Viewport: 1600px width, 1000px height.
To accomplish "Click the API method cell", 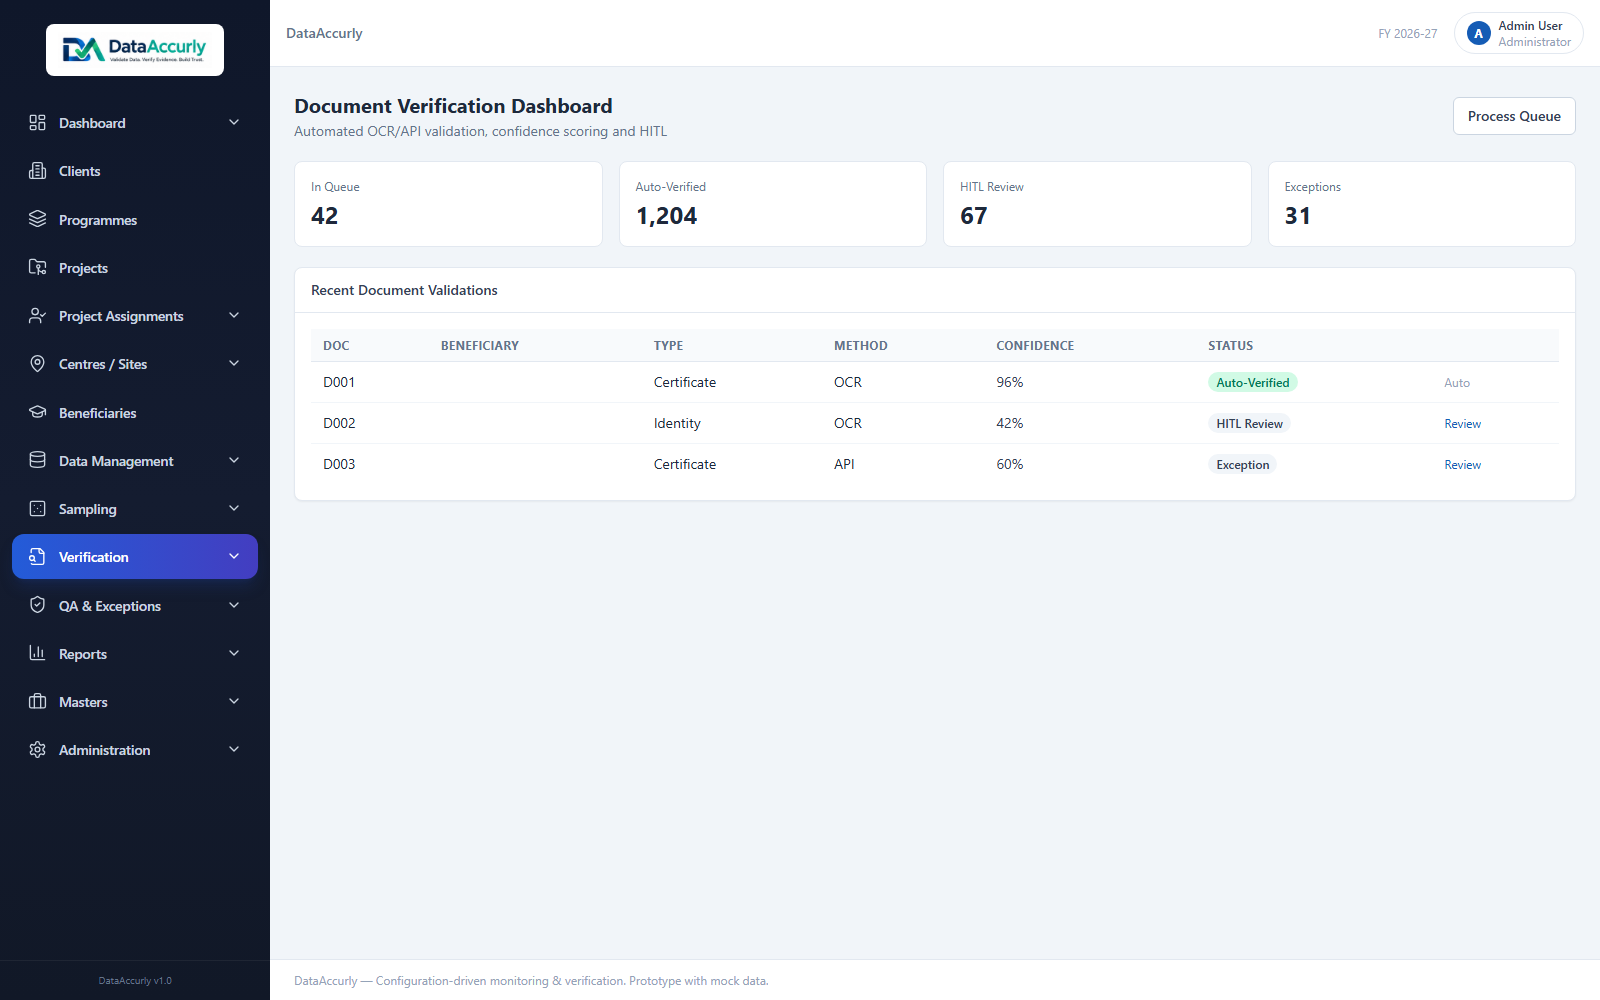I will (844, 464).
